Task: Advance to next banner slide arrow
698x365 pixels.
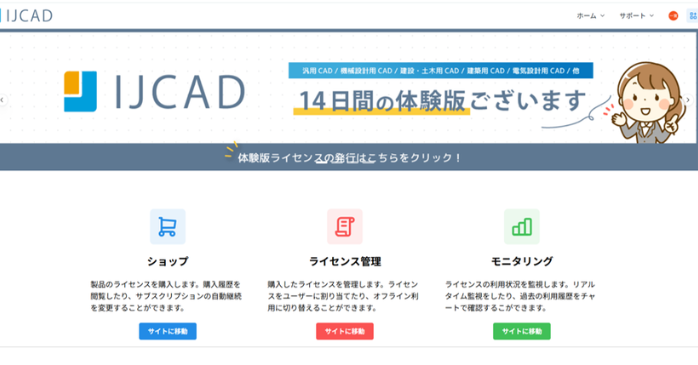Action: pyautogui.click(x=688, y=100)
